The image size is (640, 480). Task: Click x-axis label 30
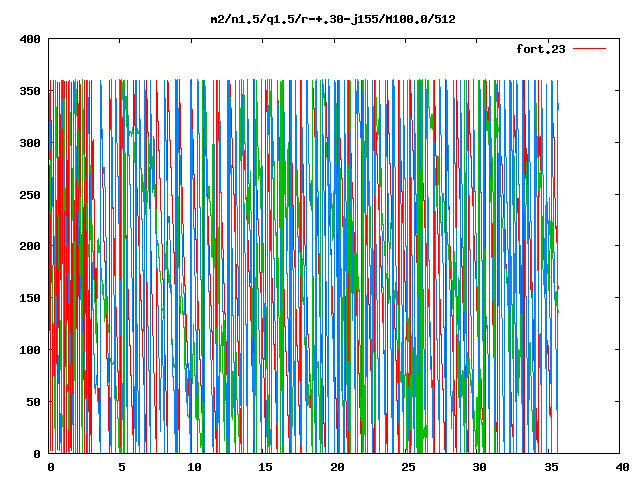tap(480, 467)
